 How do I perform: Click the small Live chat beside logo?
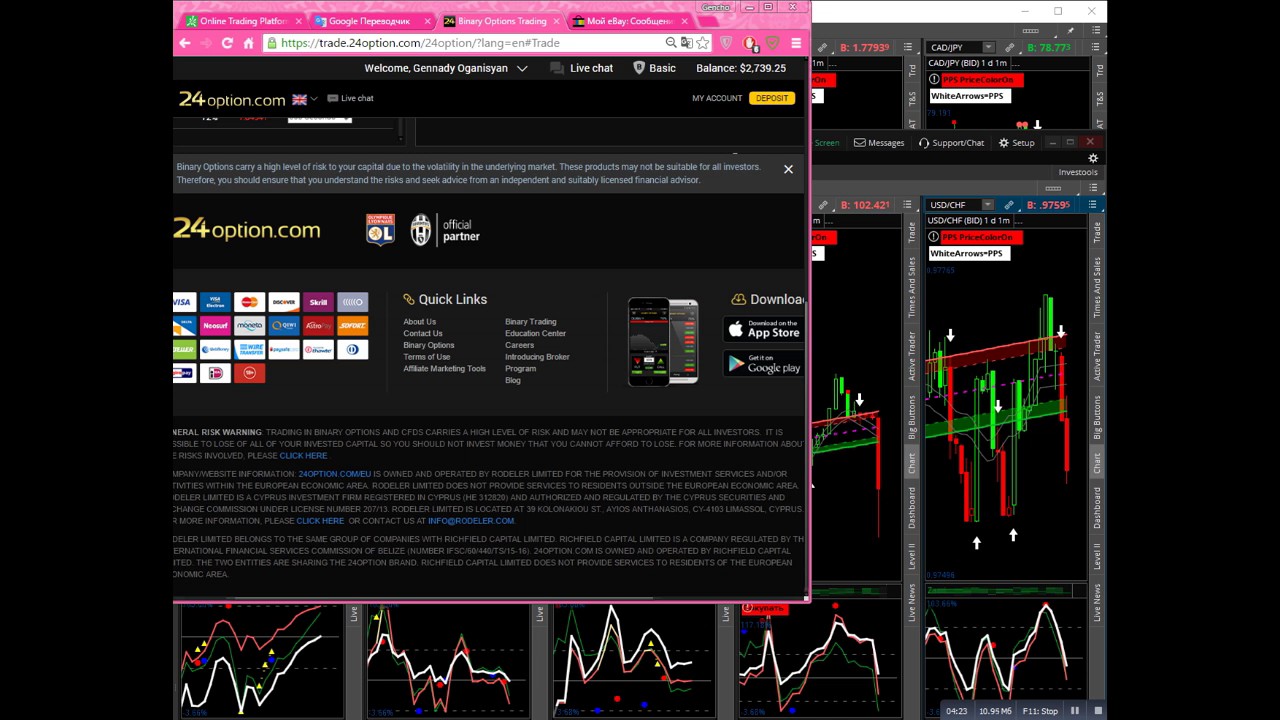350,98
